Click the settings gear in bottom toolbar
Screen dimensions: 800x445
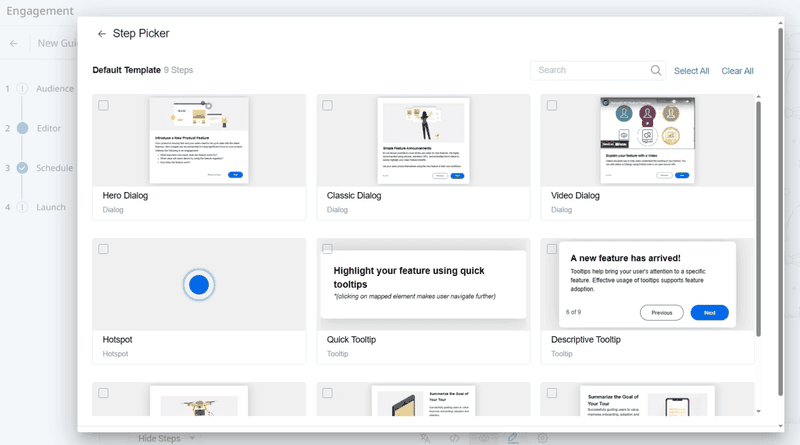[542, 438]
